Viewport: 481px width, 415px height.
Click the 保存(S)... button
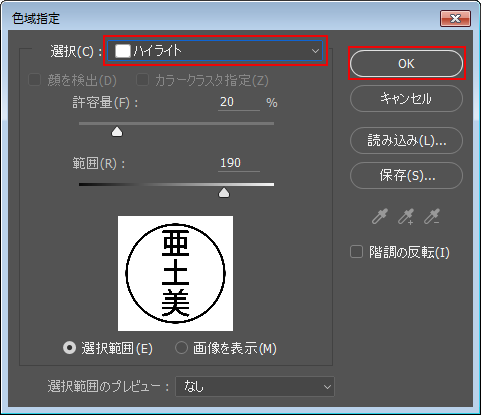coord(406,175)
